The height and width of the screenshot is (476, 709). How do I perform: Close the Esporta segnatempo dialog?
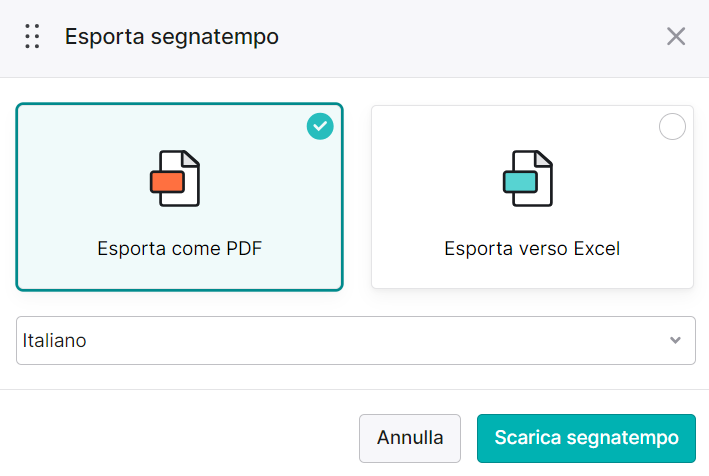tap(676, 36)
